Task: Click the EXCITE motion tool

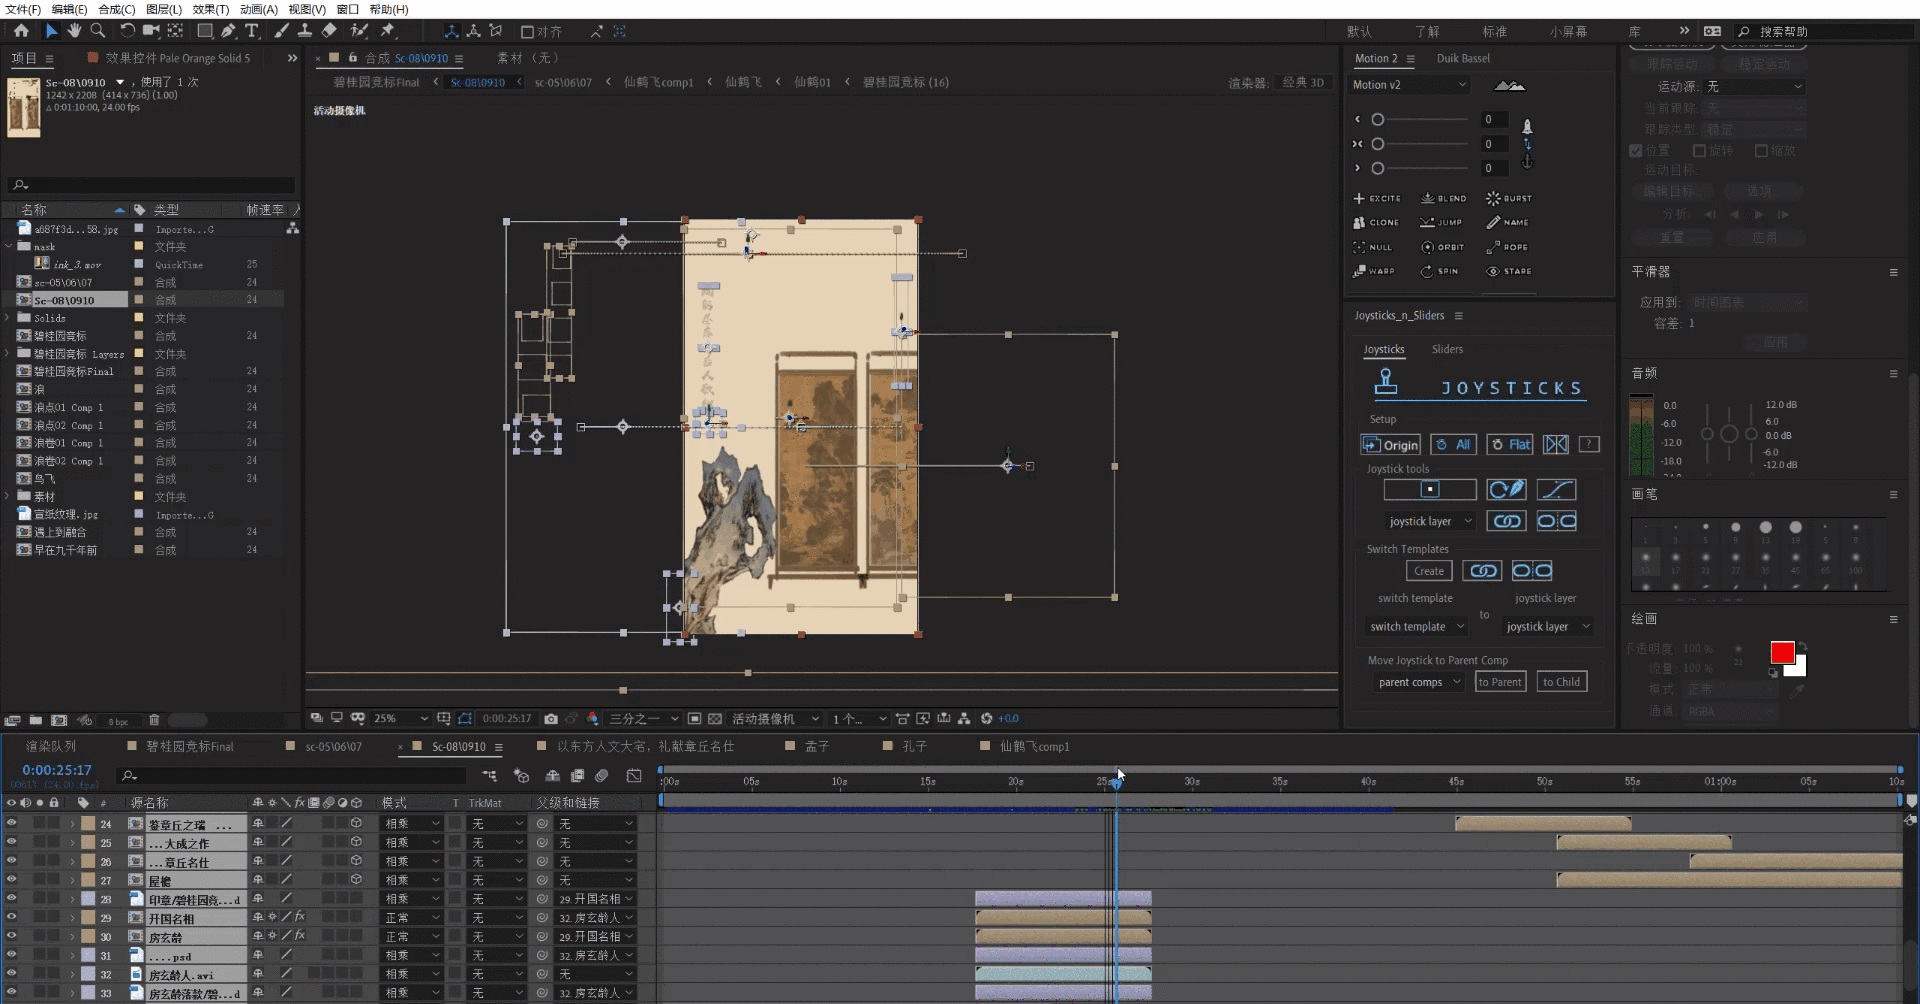Action: pos(1377,198)
